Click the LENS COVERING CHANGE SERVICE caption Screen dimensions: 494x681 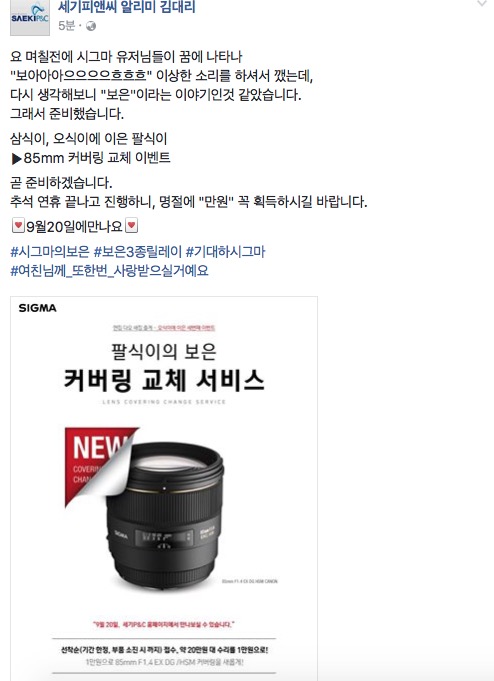[x=164, y=402]
